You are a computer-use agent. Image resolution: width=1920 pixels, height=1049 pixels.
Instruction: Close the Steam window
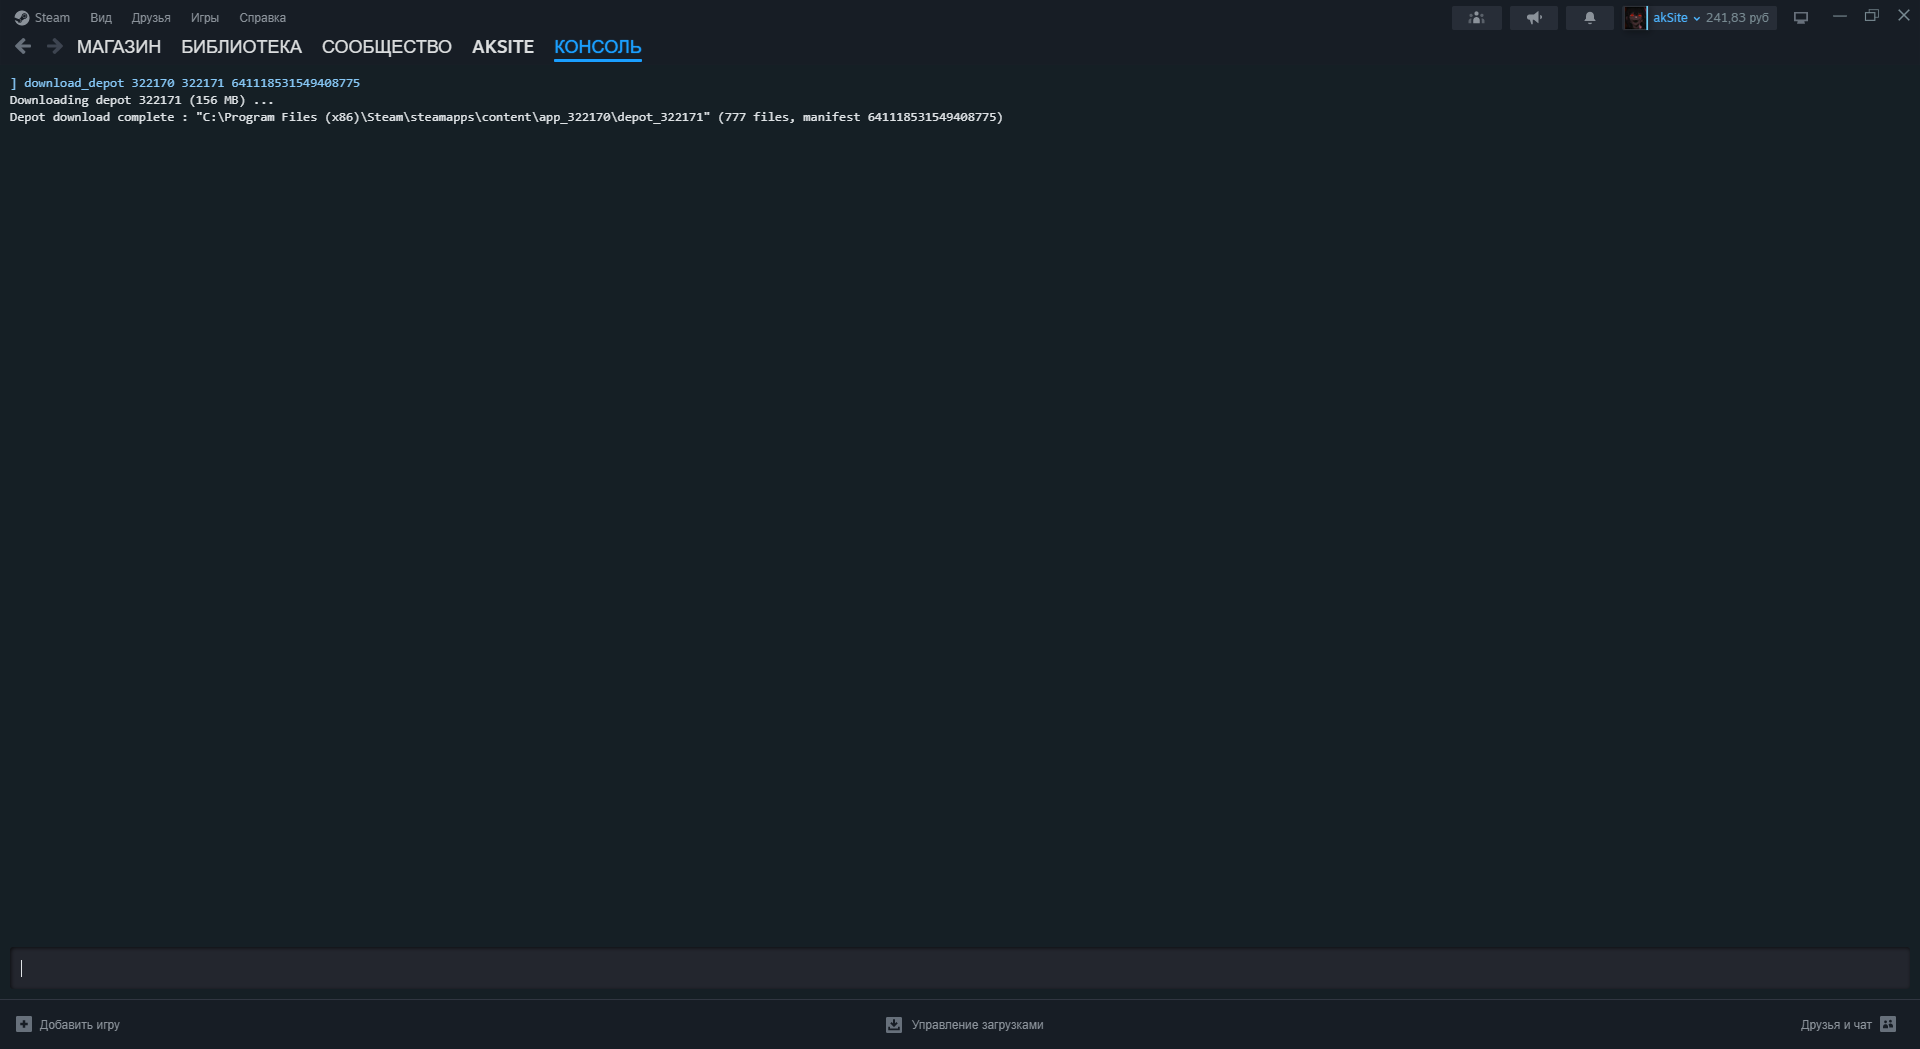pyautogui.click(x=1904, y=16)
